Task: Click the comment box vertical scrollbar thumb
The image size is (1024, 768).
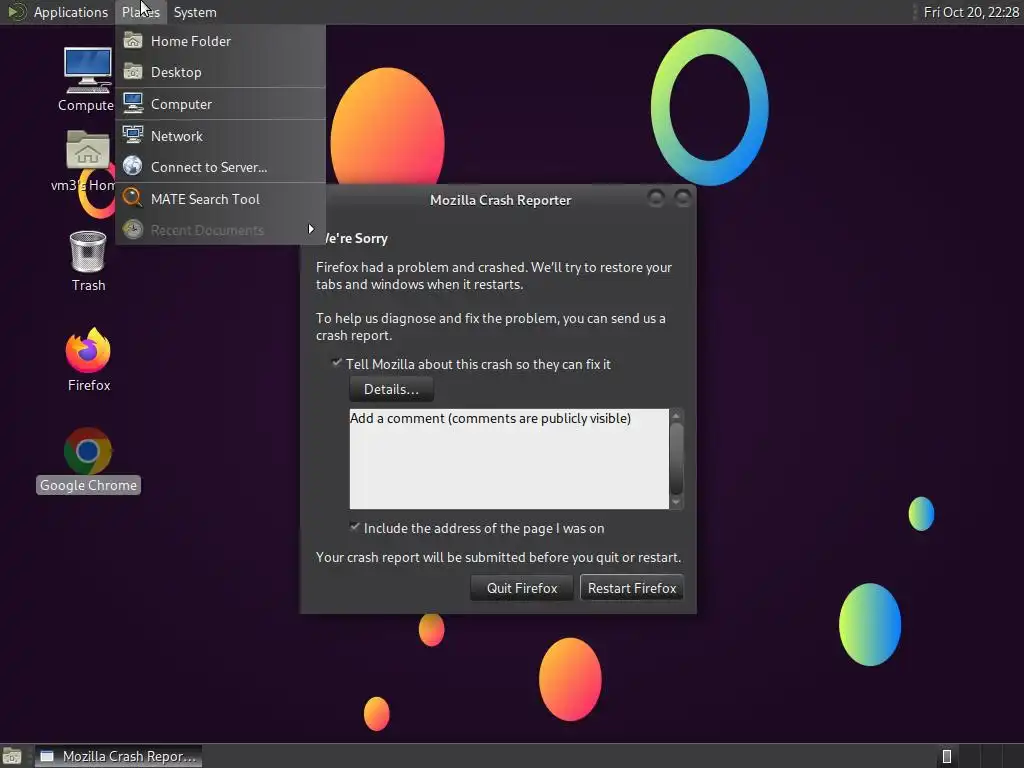Action: 677,458
